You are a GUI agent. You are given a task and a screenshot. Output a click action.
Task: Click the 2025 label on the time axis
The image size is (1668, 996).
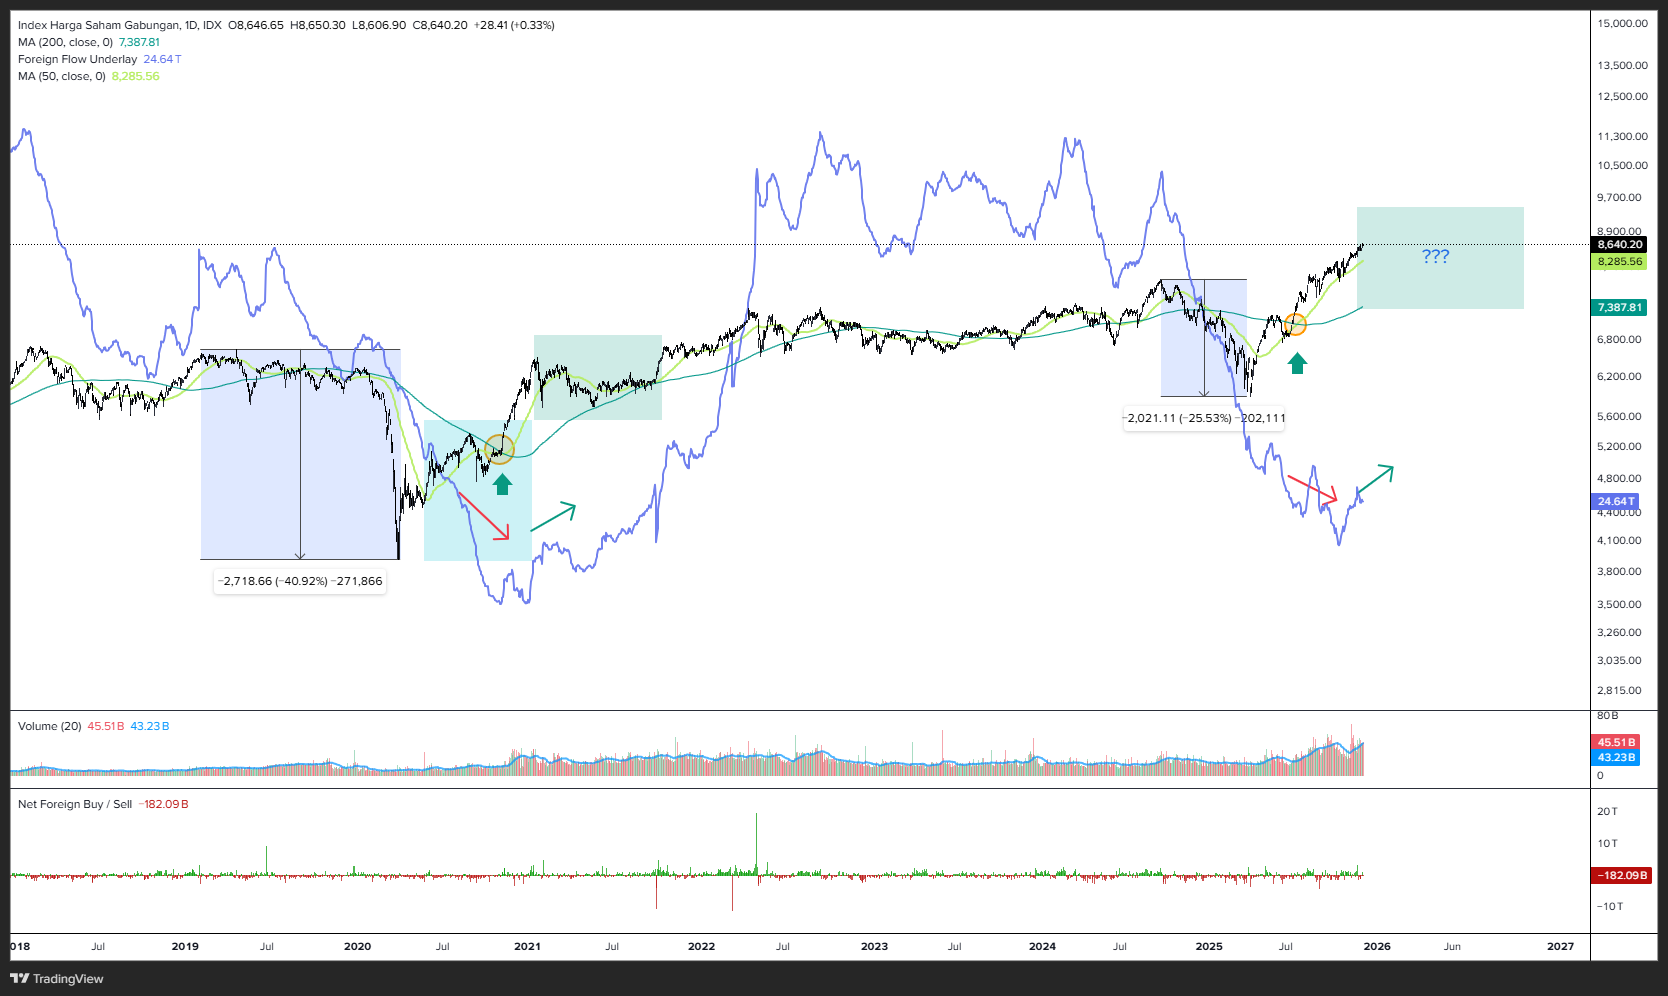[1209, 946]
